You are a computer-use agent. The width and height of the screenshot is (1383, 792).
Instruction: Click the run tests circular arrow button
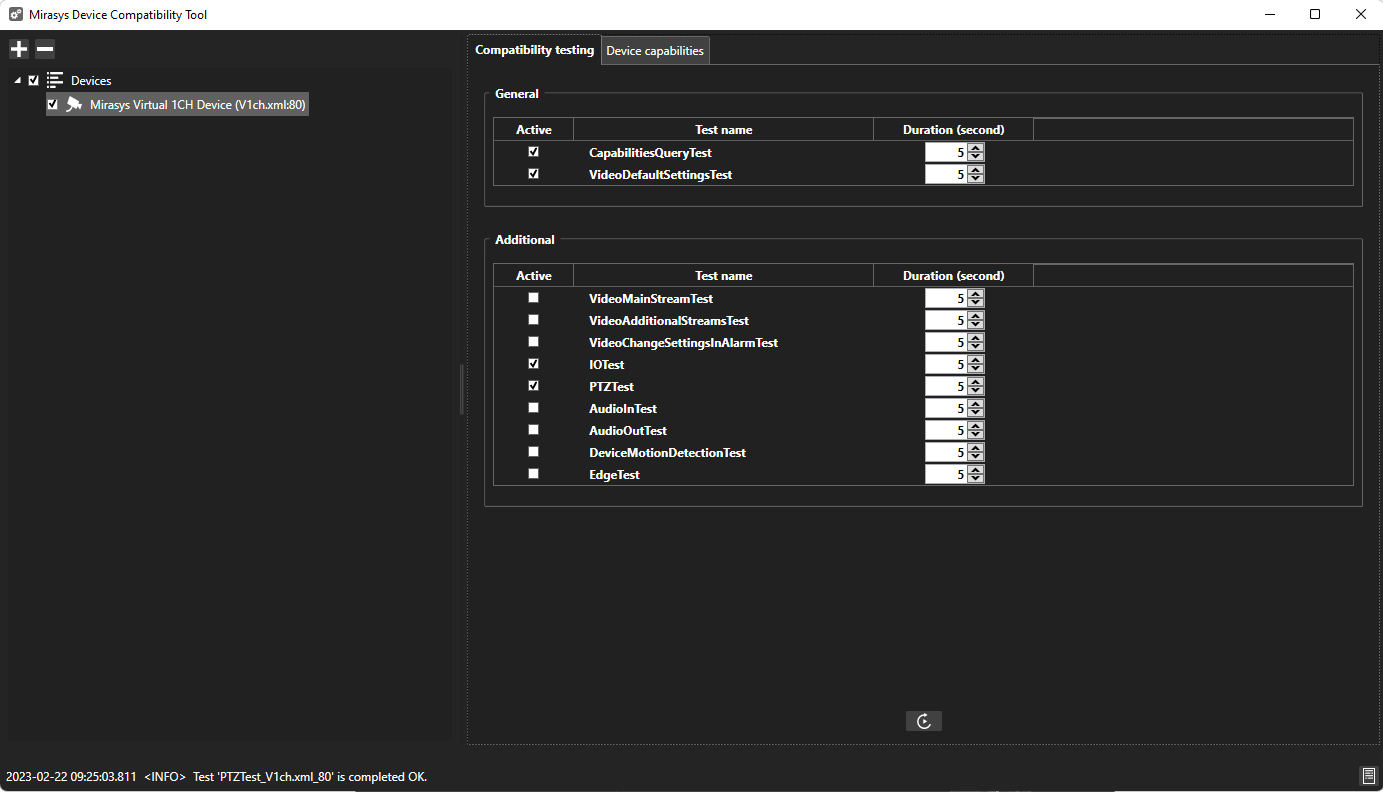(x=923, y=721)
